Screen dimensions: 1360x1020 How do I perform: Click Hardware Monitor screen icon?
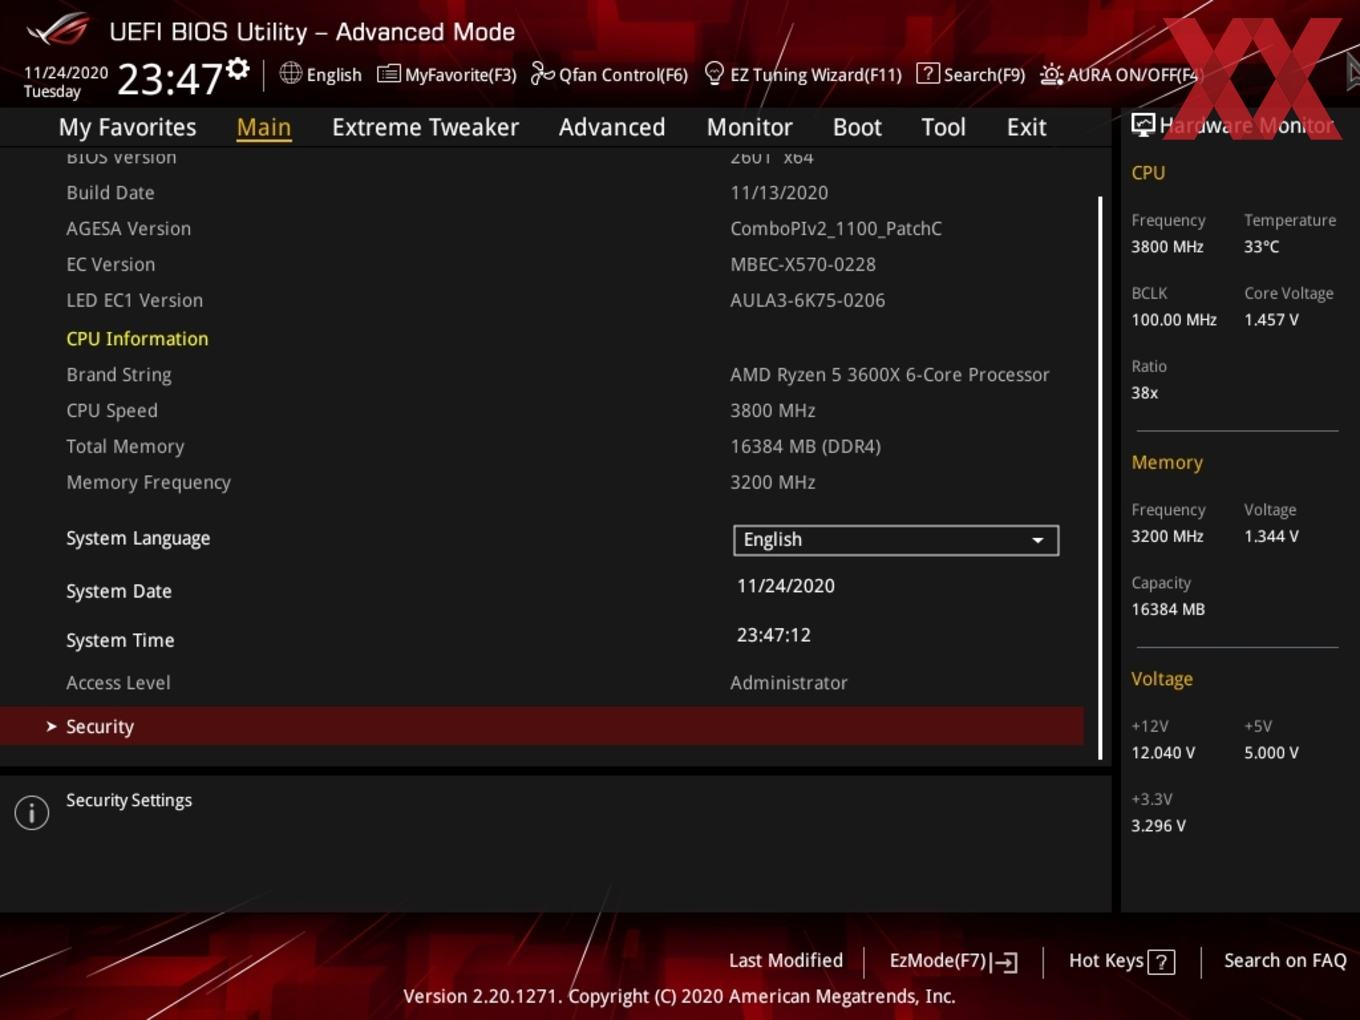pos(1143,124)
